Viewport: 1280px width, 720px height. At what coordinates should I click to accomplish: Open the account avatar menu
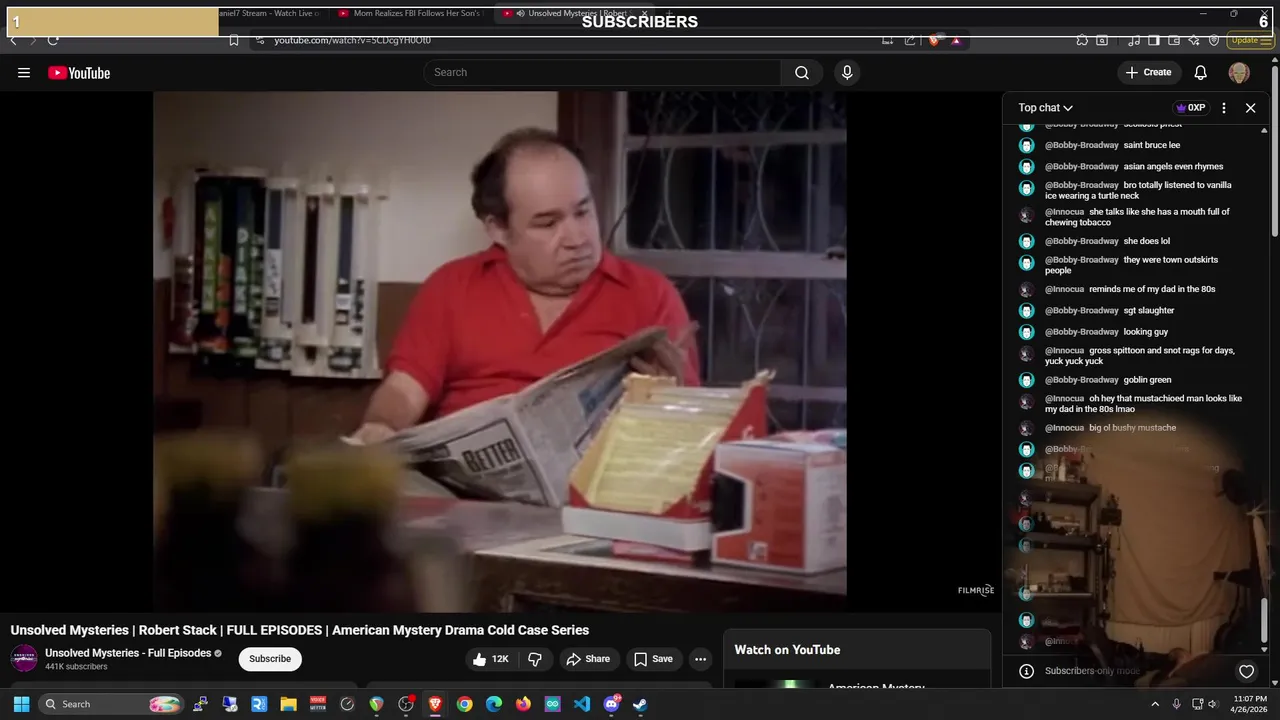[1239, 72]
